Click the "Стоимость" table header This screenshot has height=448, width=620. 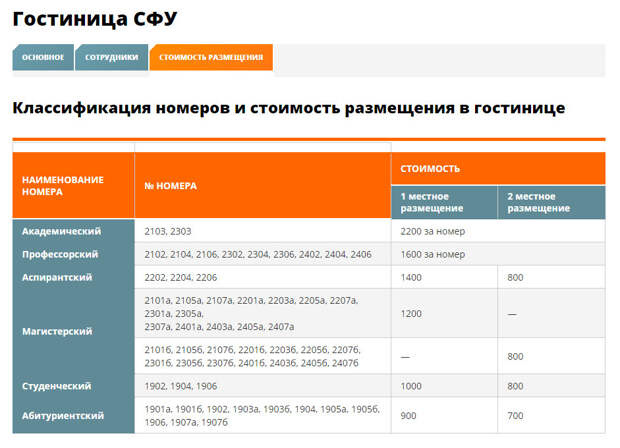tap(430, 169)
